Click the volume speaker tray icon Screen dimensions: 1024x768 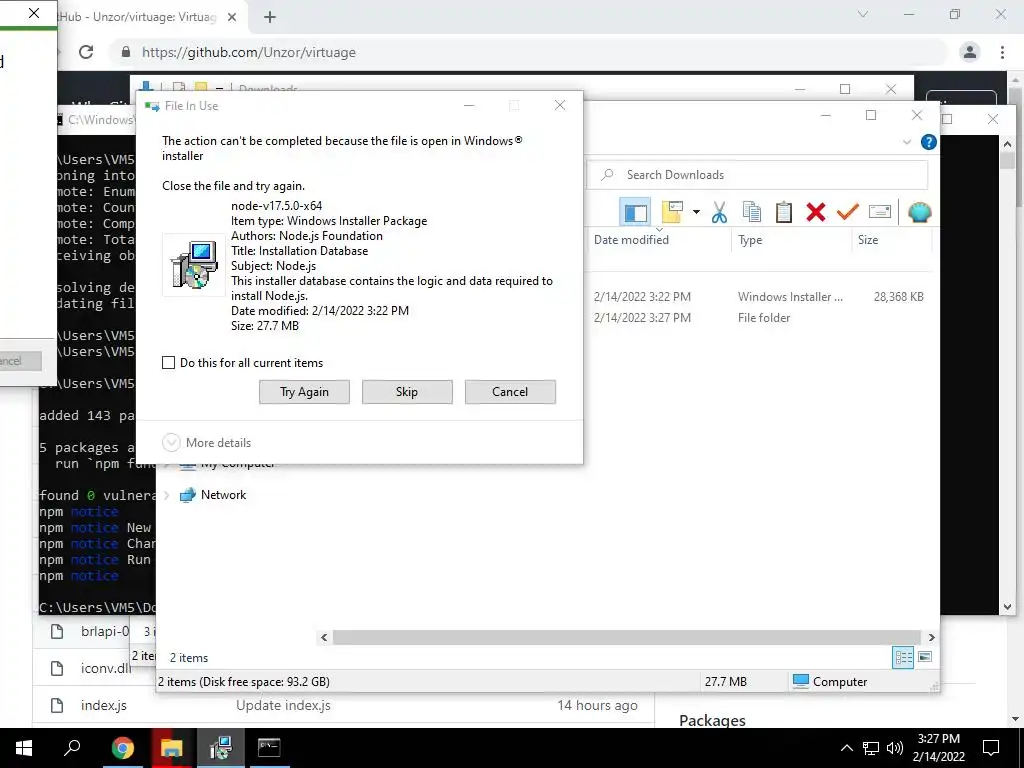(x=895, y=748)
